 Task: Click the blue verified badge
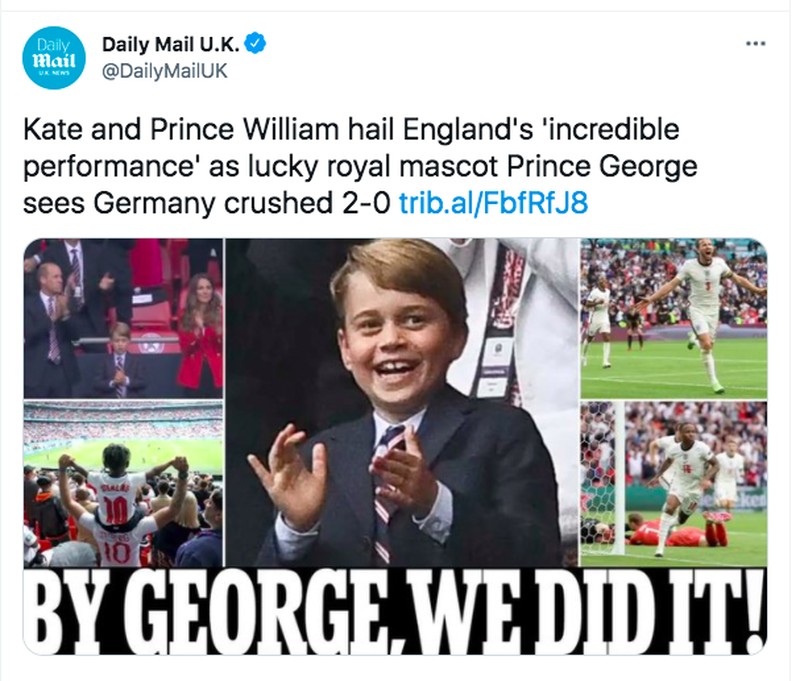click(258, 44)
